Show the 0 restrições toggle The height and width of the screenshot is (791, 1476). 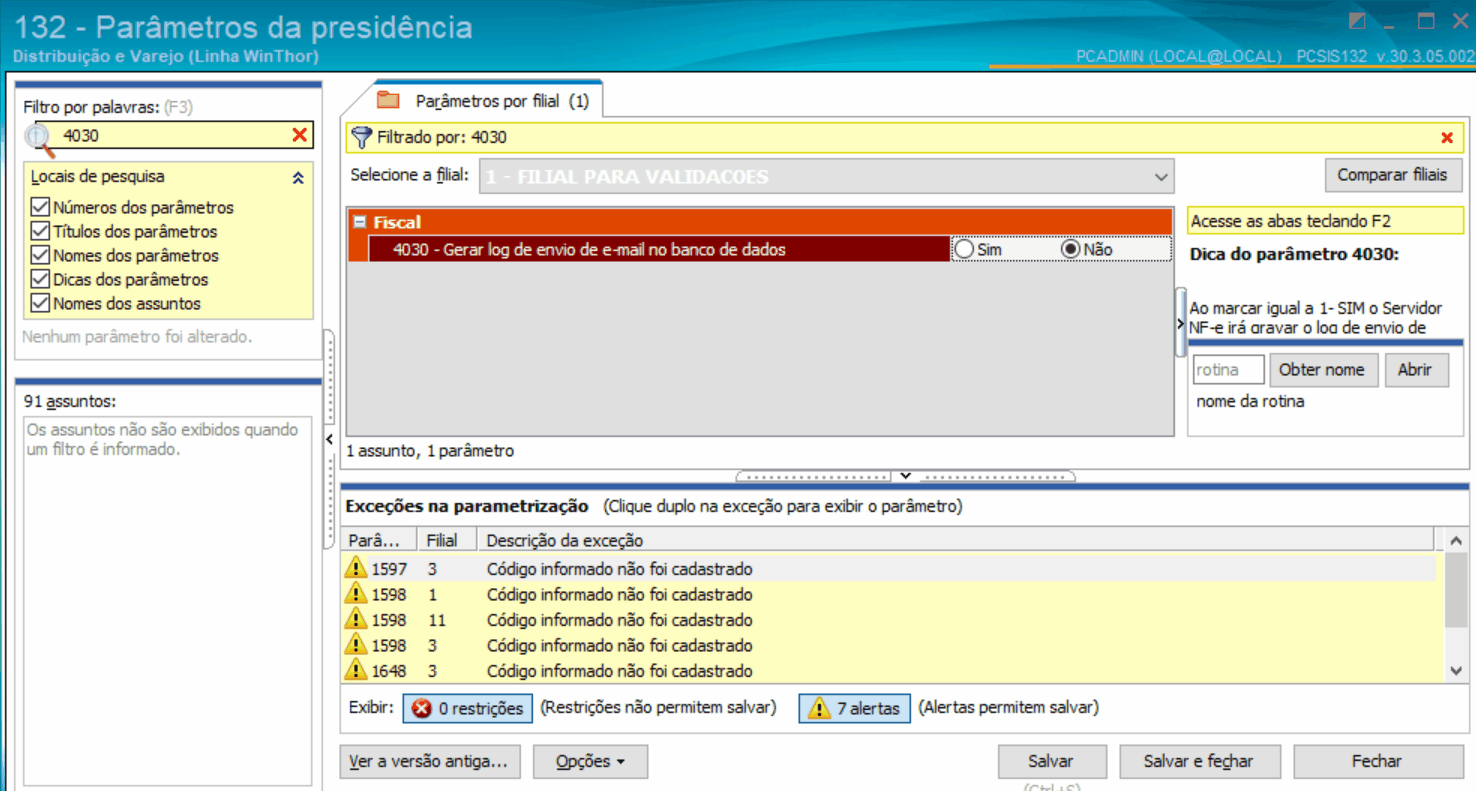pos(467,708)
